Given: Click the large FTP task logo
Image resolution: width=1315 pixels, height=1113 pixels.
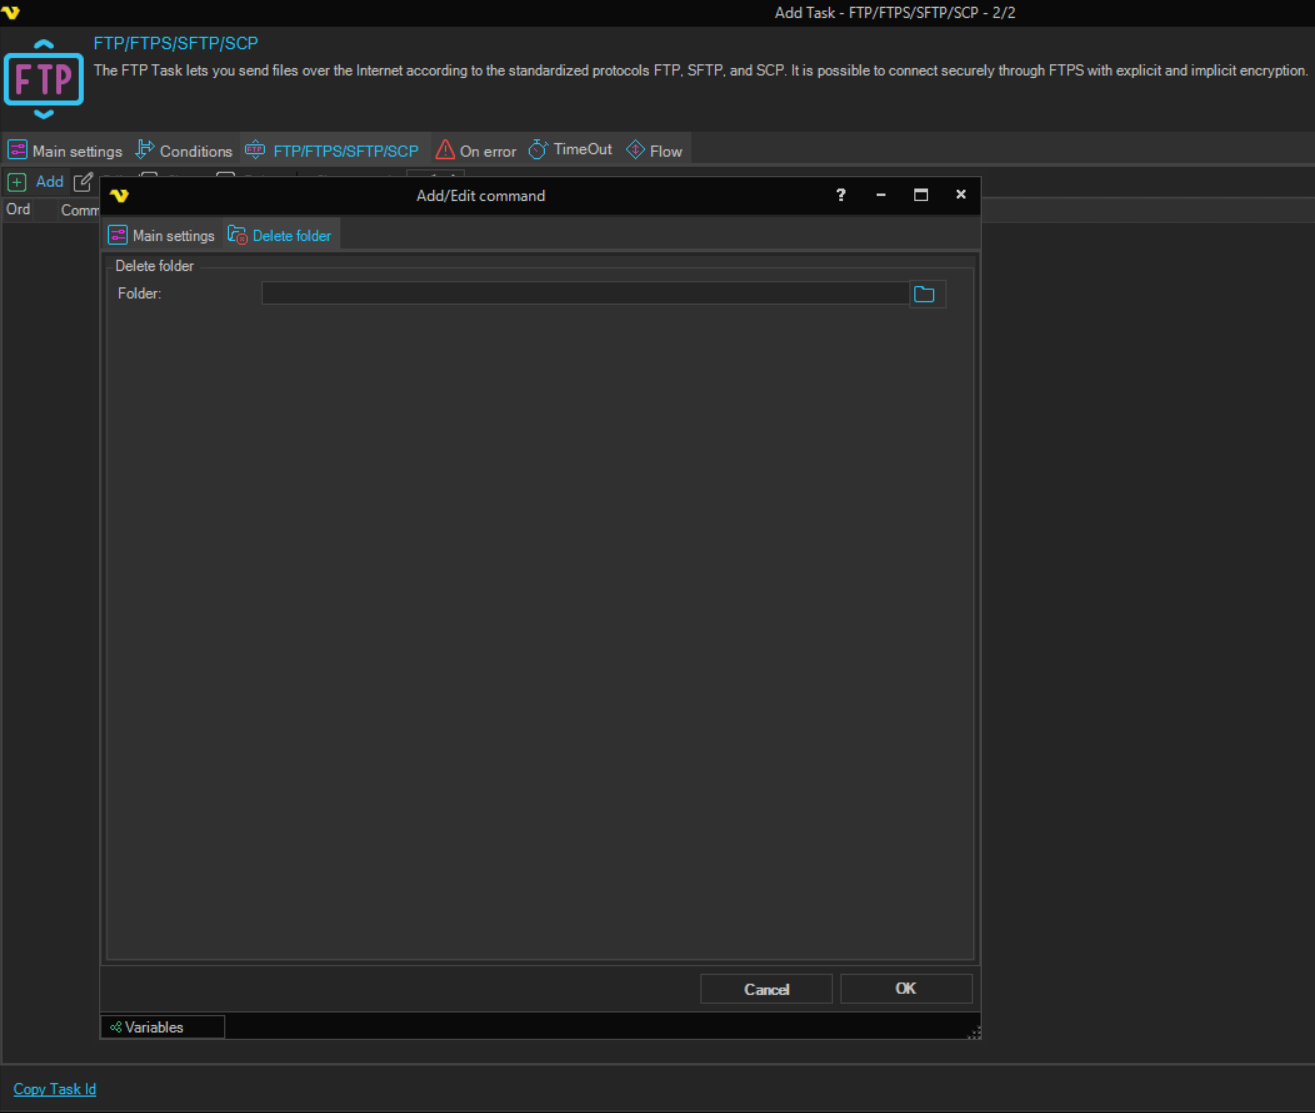Looking at the screenshot, I should [x=44, y=79].
